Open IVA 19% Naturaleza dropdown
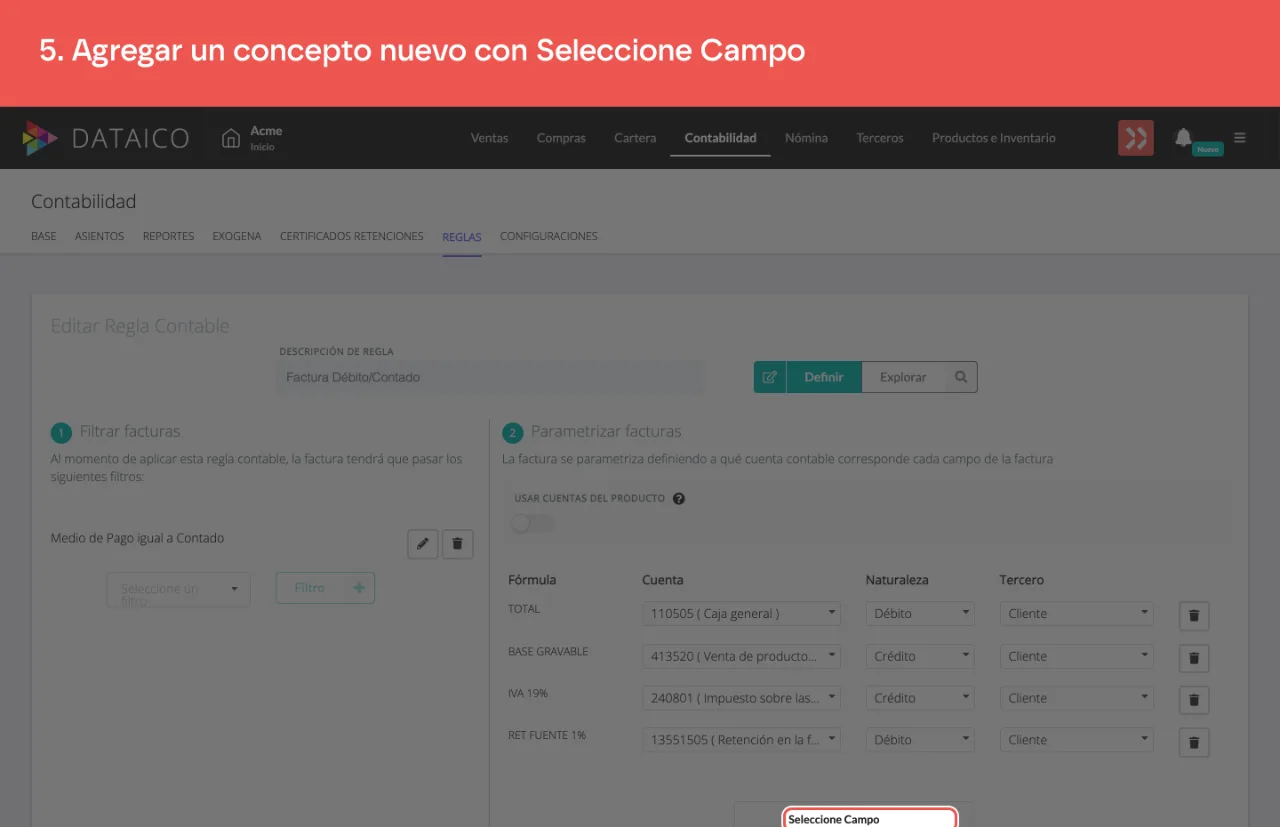1280x827 pixels. coord(920,698)
